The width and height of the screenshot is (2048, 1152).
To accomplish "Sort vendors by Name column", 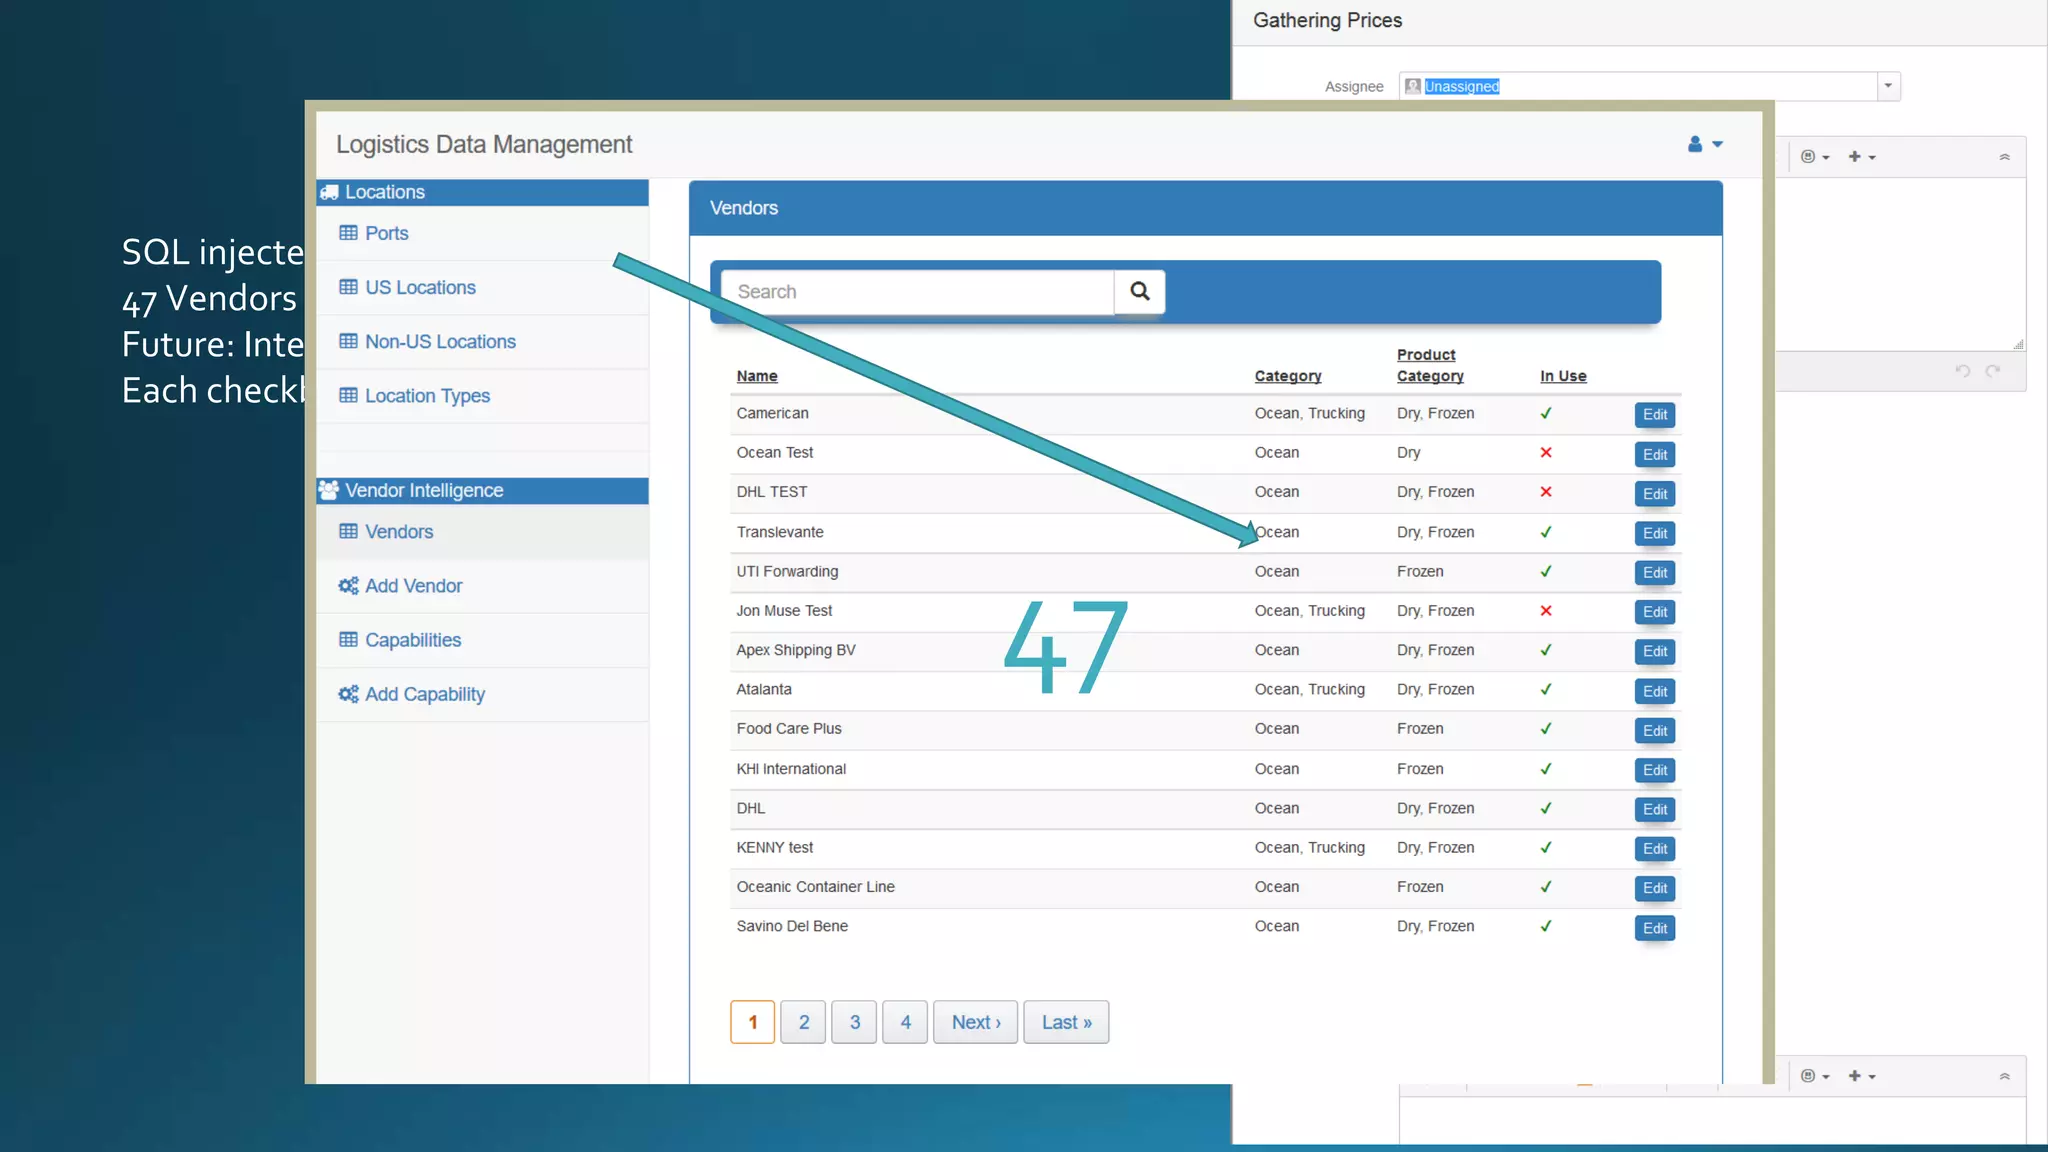I will tap(757, 376).
